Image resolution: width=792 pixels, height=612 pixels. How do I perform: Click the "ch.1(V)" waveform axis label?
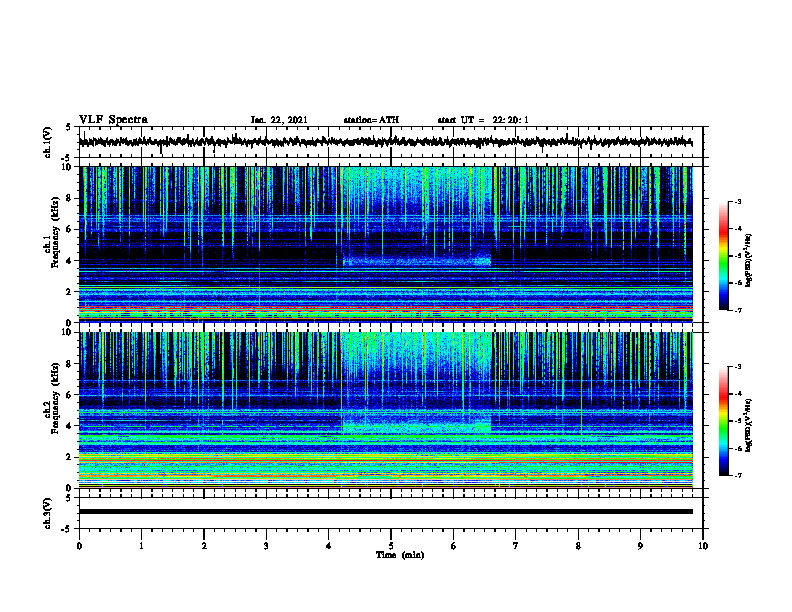point(48,142)
